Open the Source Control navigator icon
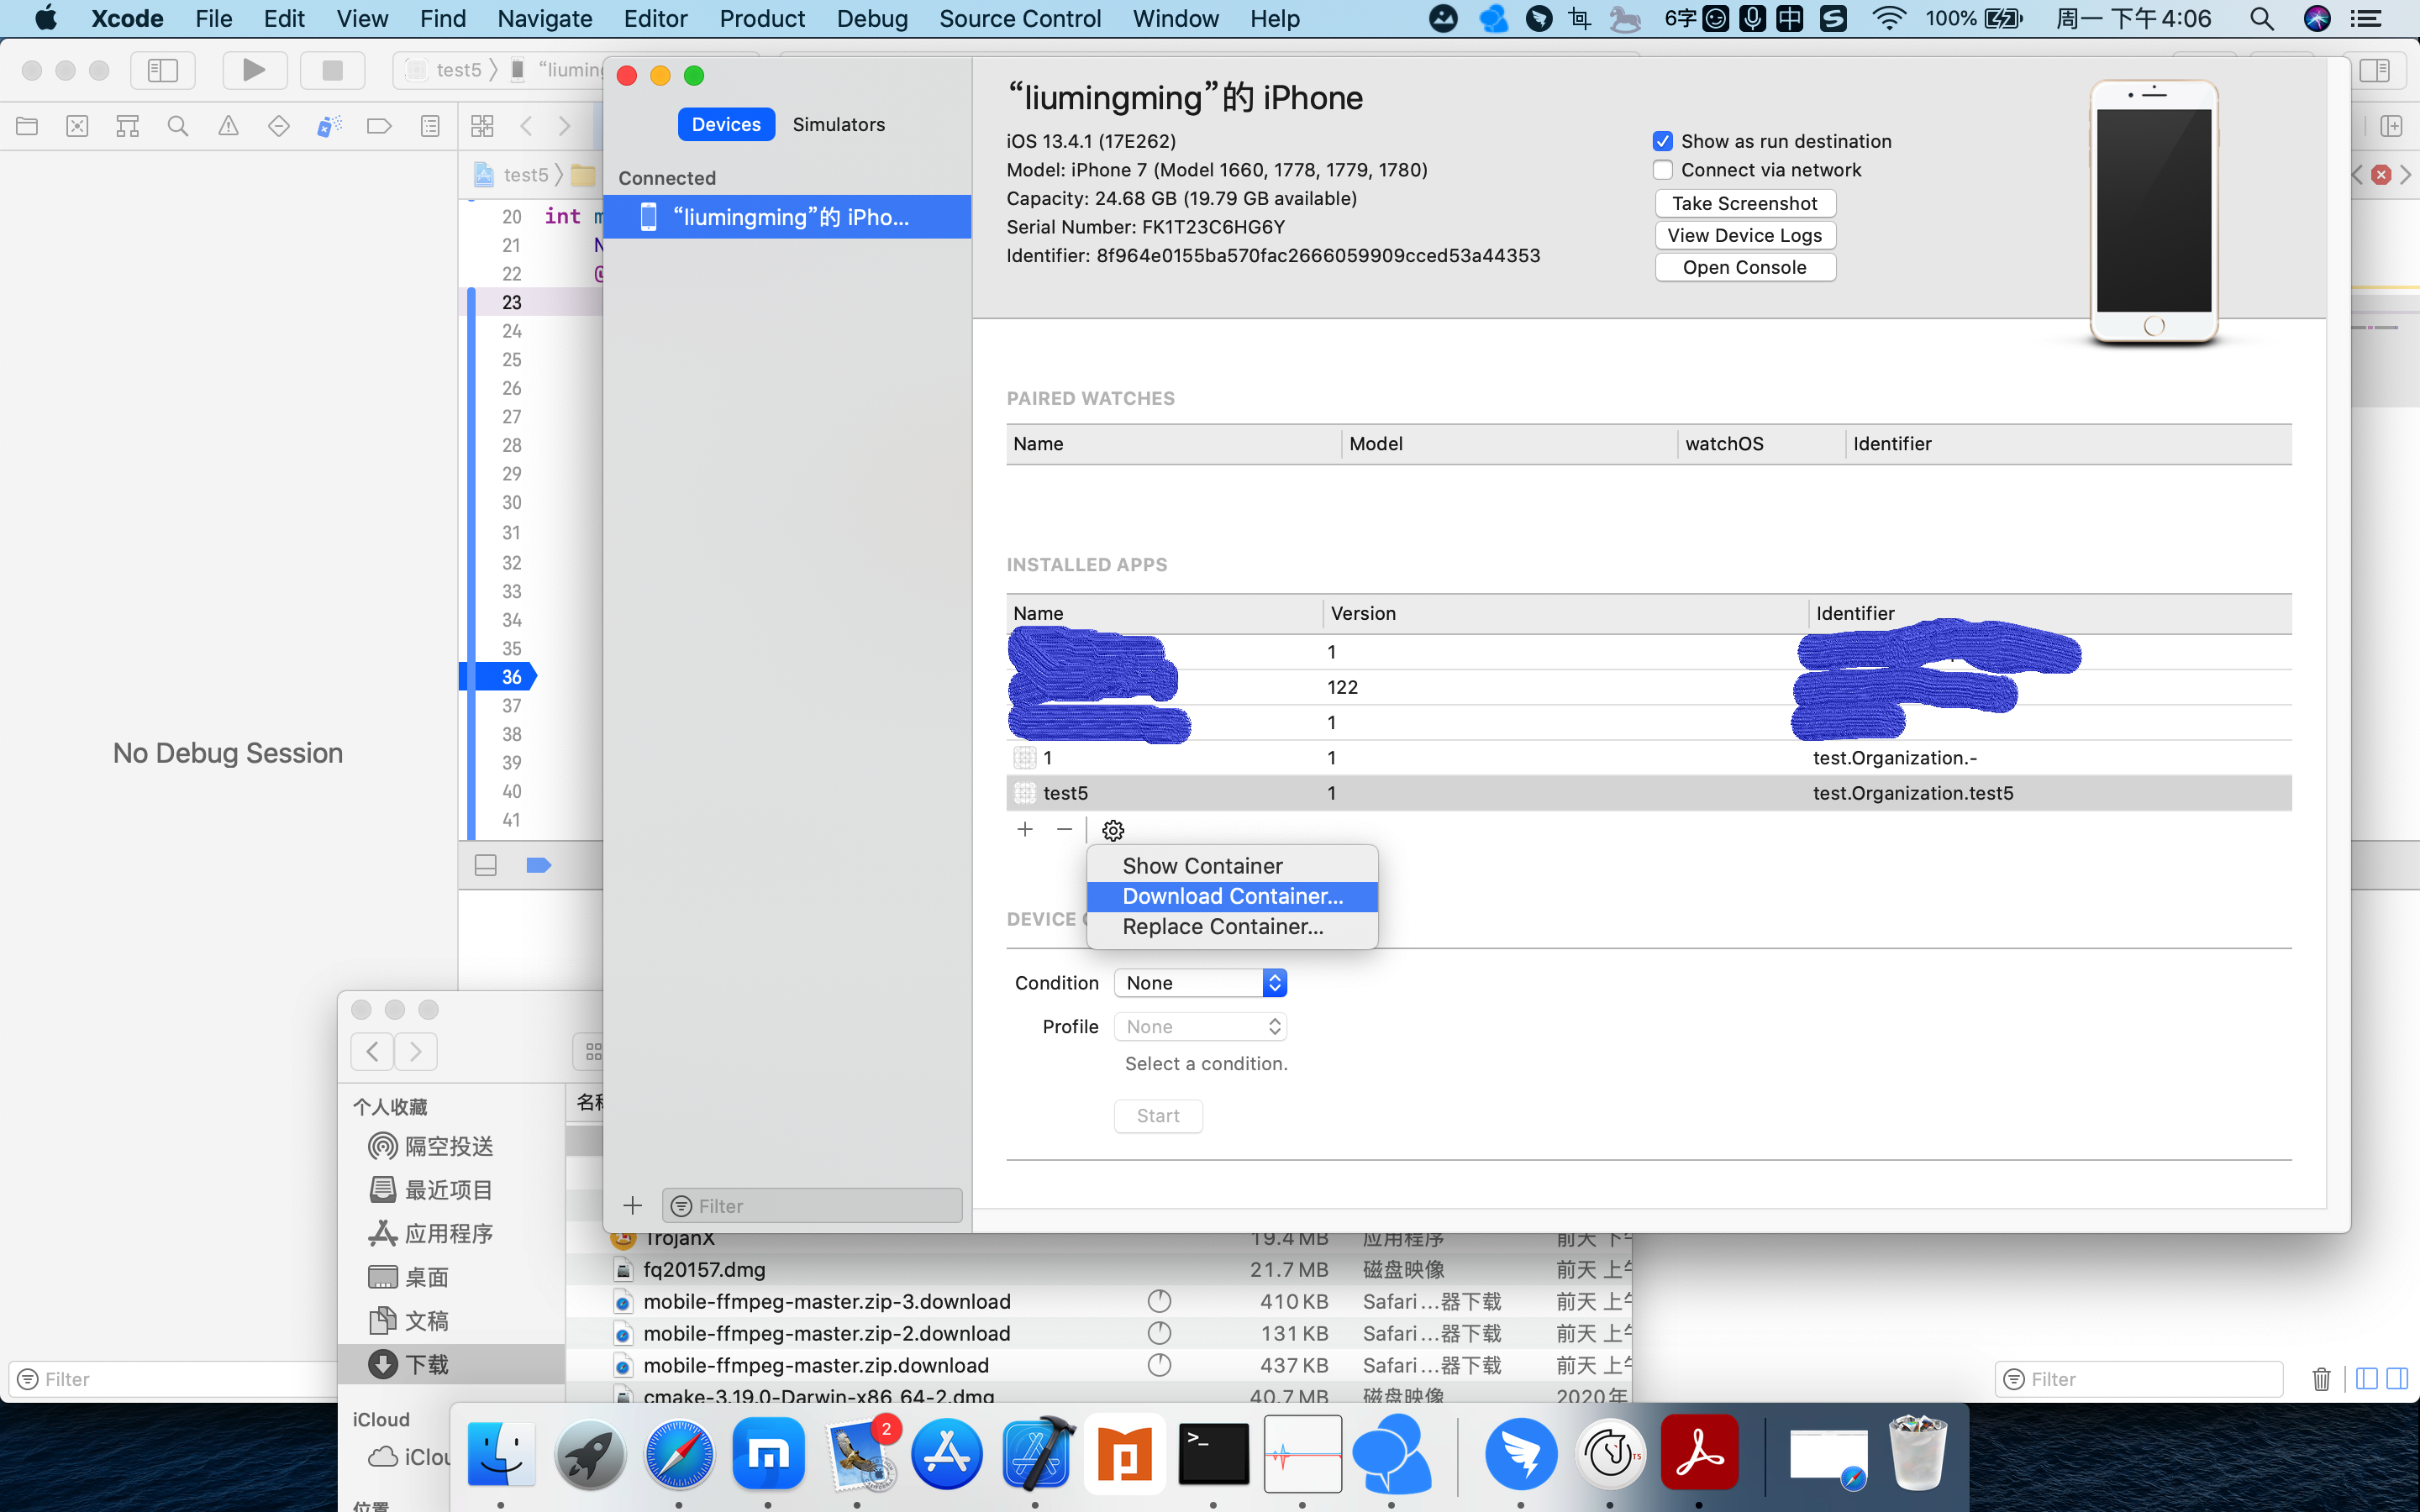The height and width of the screenshot is (1512, 2420). (77, 126)
